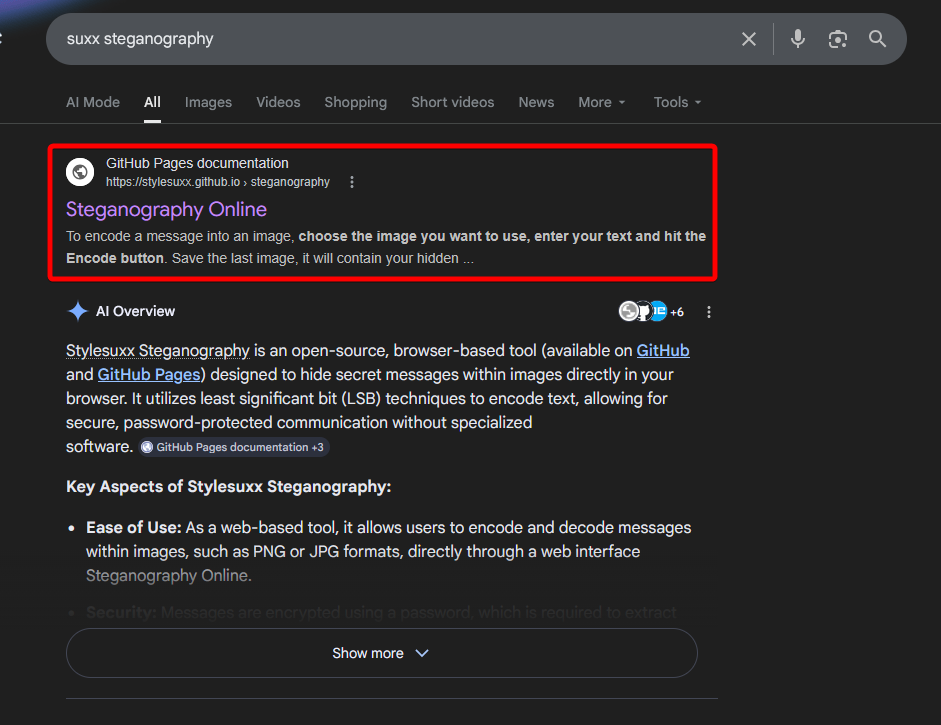Follow the GitHub link in AI Overview
This screenshot has width=941, height=725.
663,350
